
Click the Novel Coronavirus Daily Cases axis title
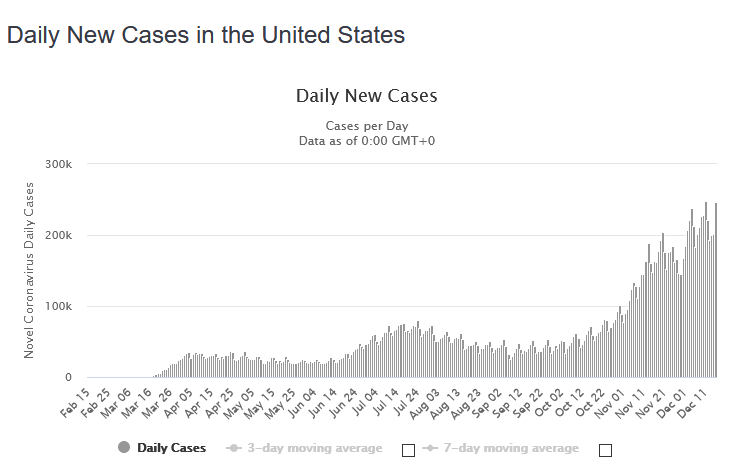pyautogui.click(x=29, y=270)
